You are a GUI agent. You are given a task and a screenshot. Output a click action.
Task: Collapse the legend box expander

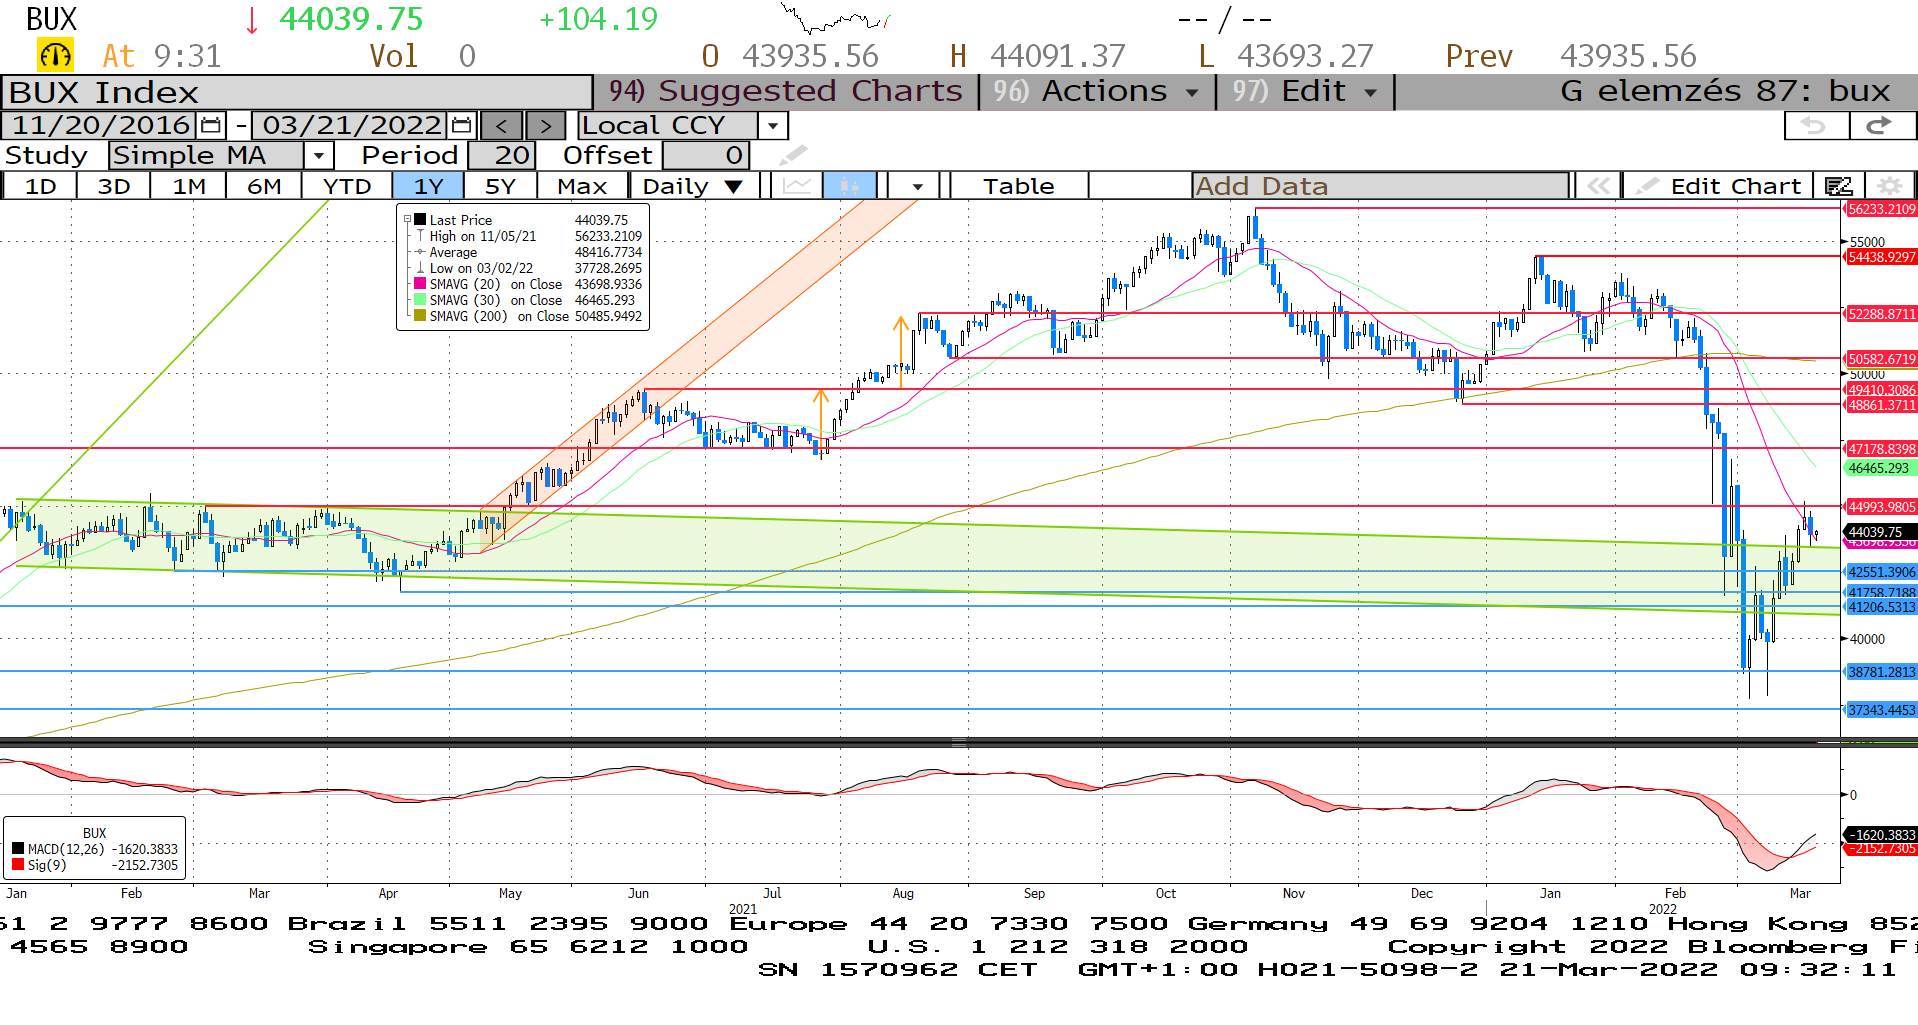coord(407,219)
